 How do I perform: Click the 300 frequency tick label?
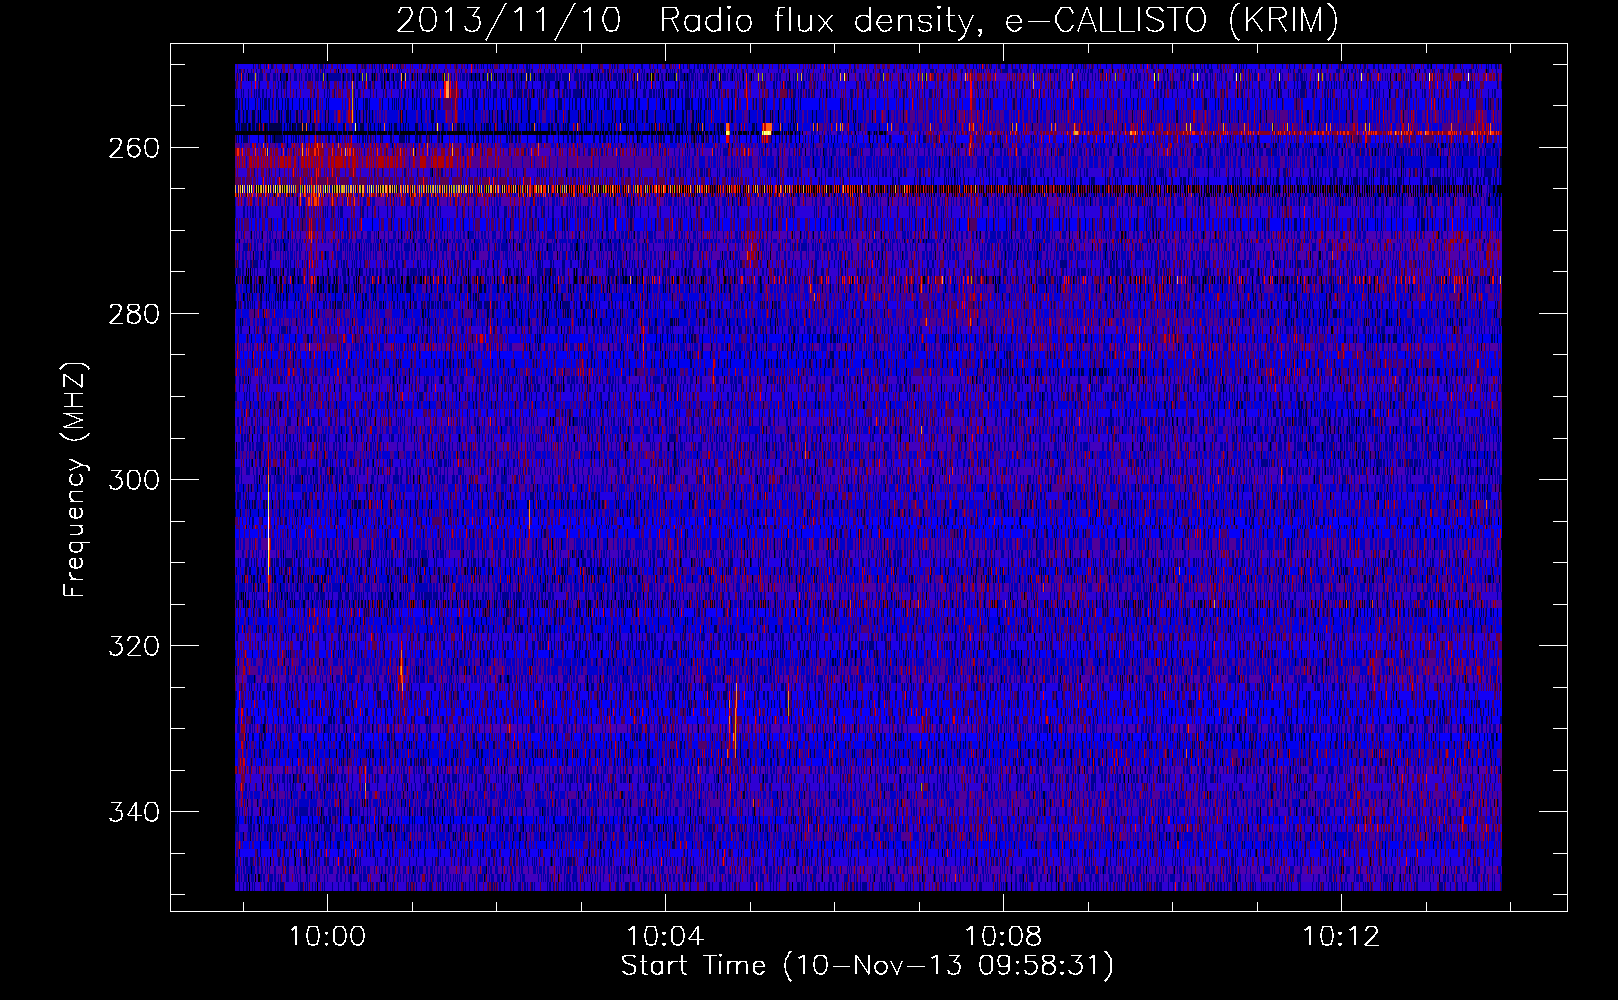click(x=134, y=480)
